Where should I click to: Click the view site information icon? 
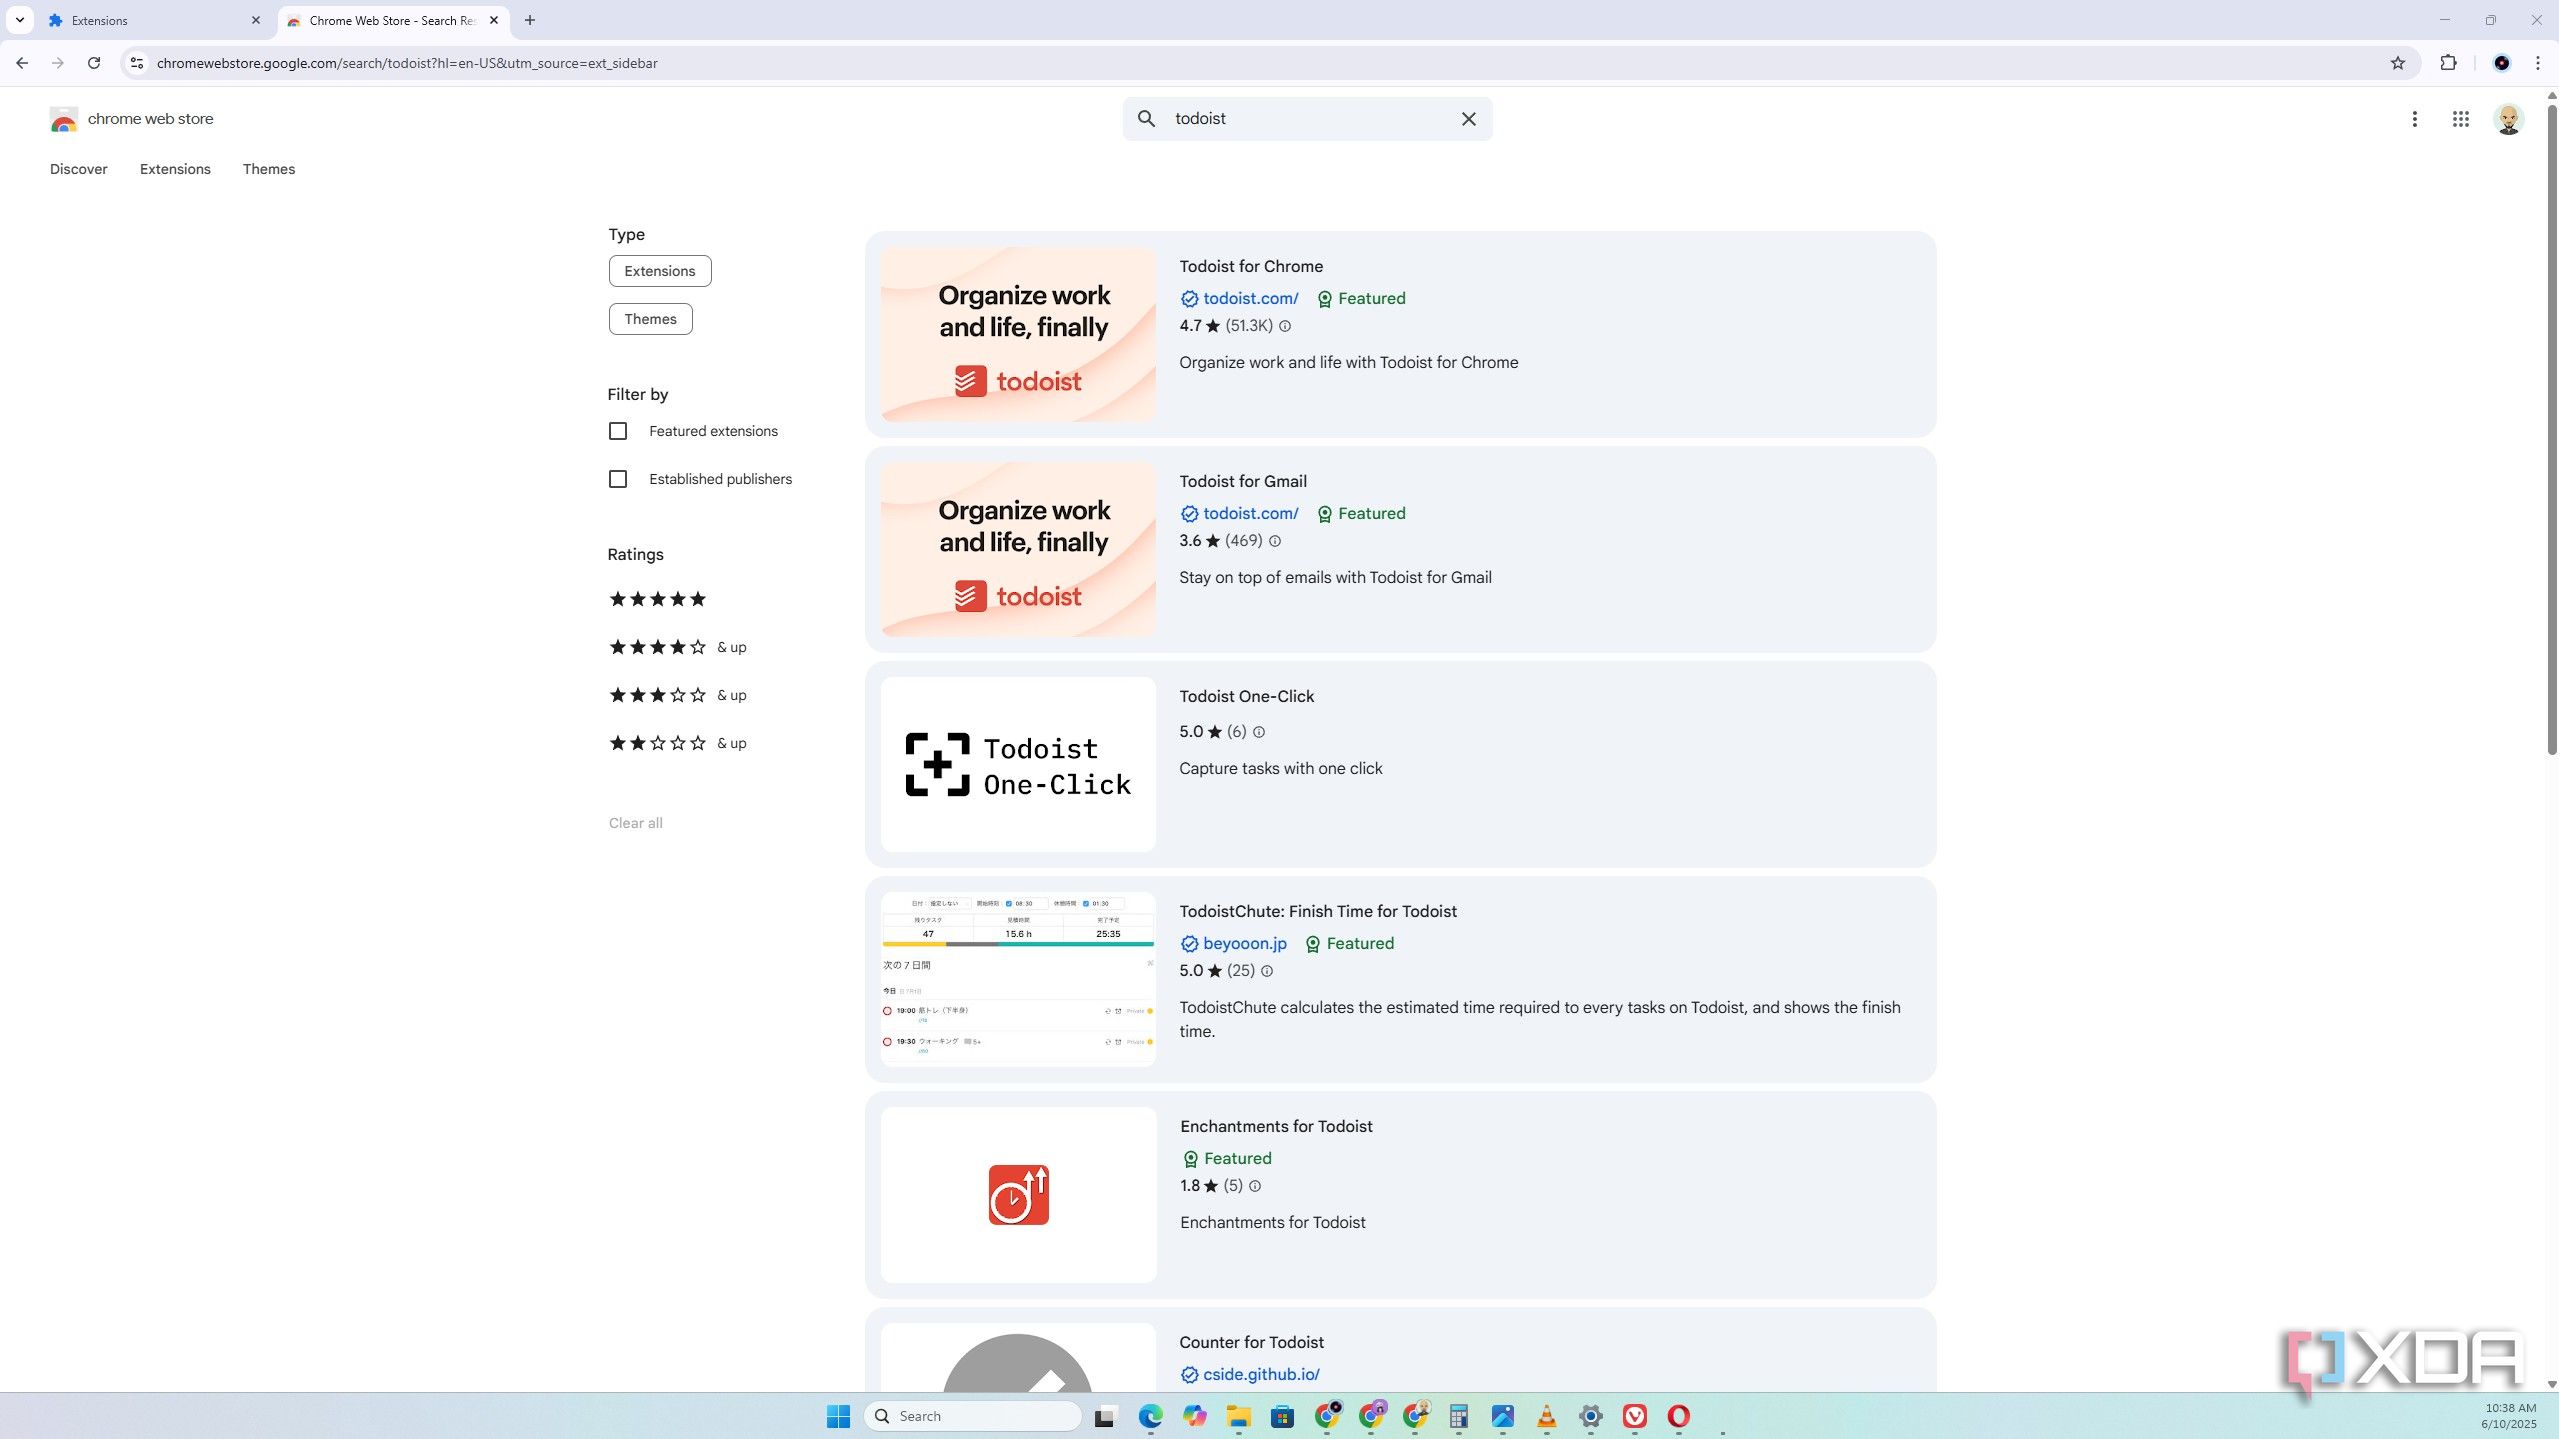137,63
